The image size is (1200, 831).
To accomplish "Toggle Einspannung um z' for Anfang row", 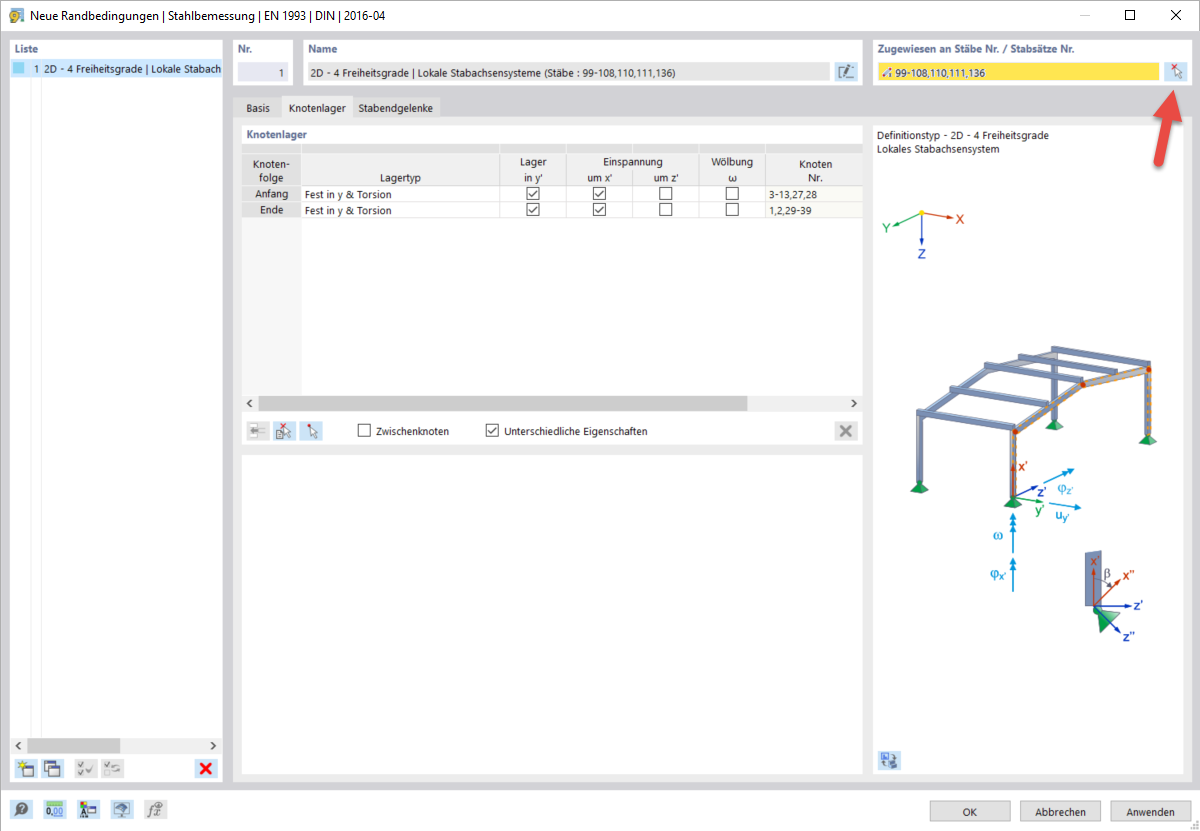I will point(666,194).
